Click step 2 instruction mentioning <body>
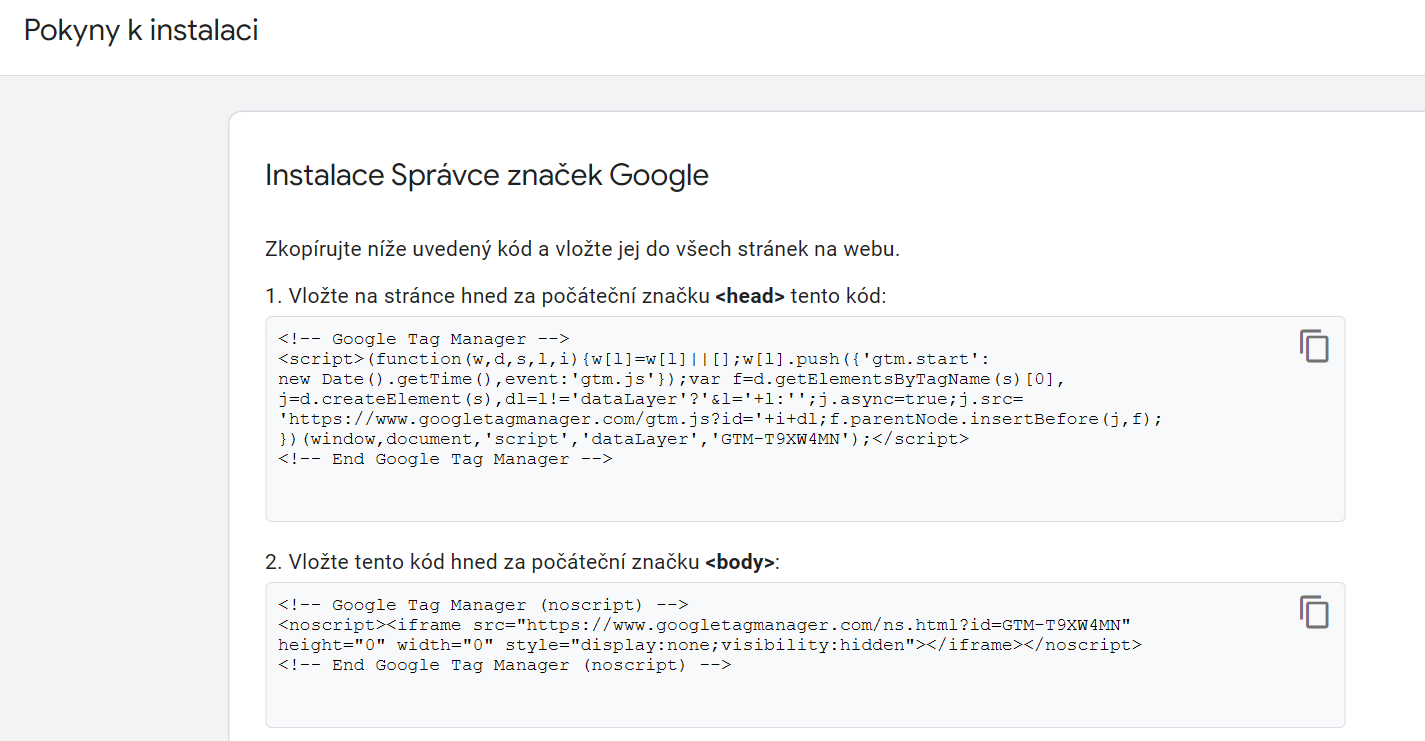Image resolution: width=1425 pixels, height=741 pixels. 522,562
